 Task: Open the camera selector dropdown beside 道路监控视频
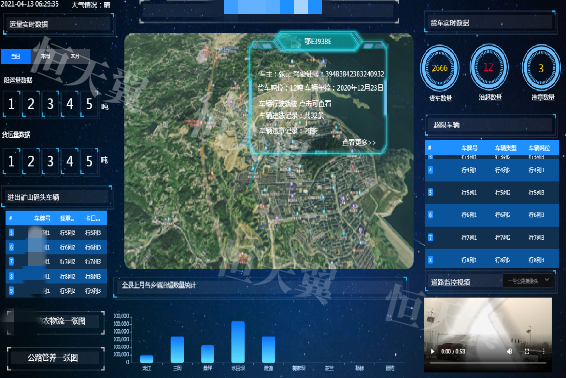[528, 281]
